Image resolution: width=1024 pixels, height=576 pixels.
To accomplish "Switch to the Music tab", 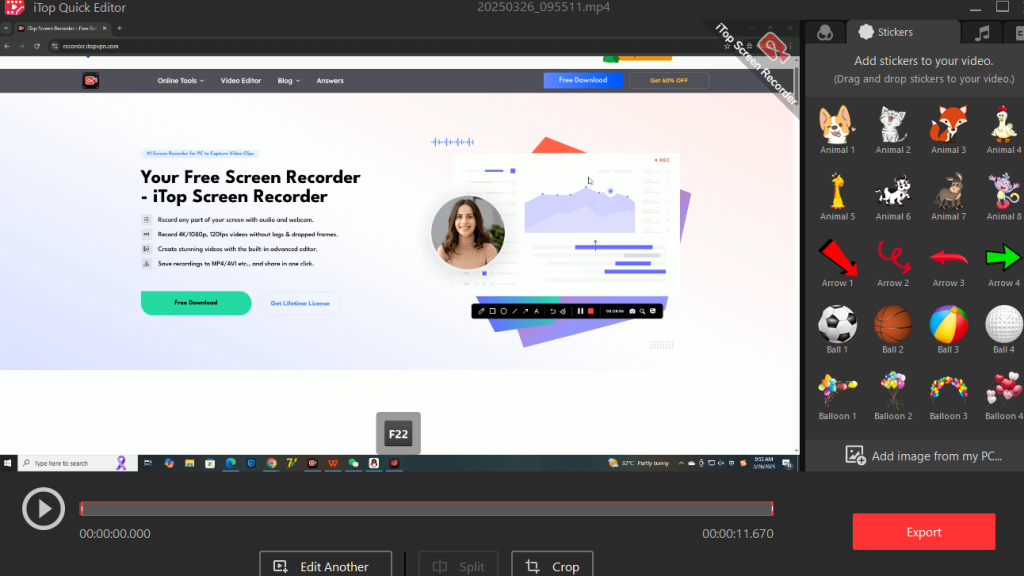I will tap(982, 33).
